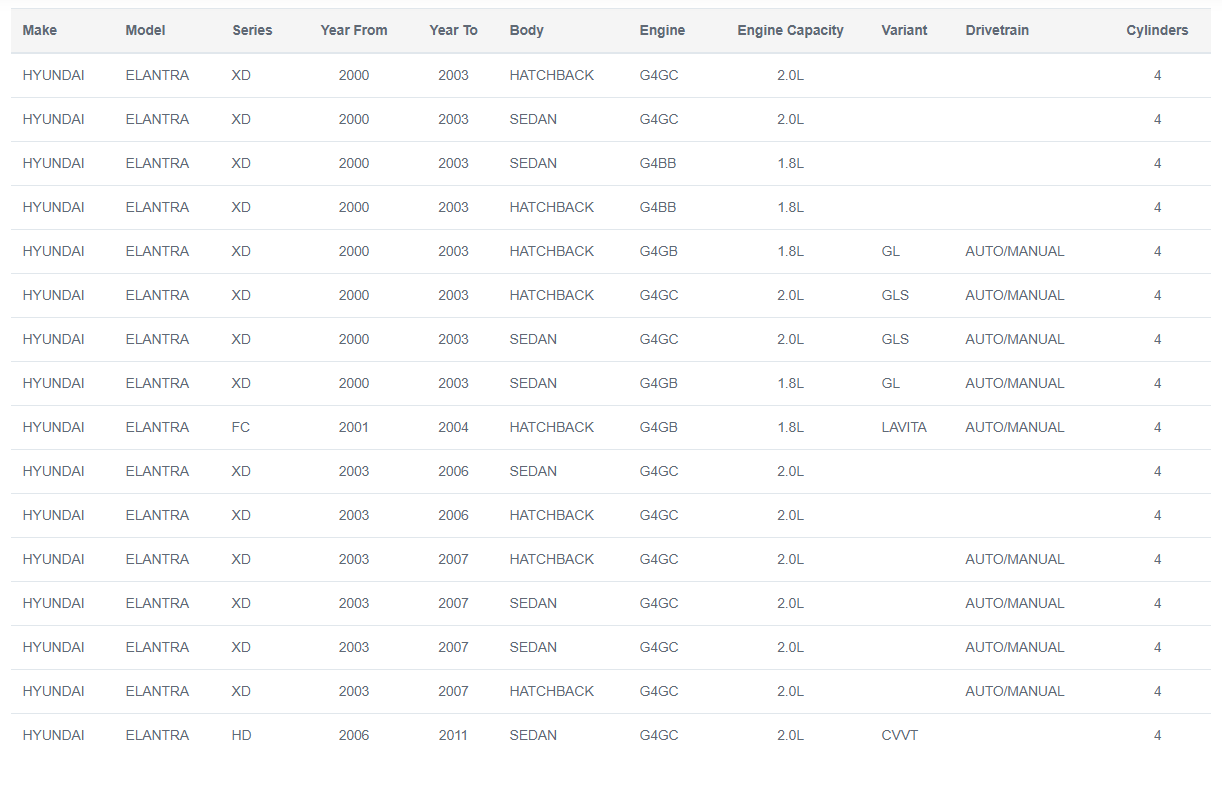This screenshot has height=788, width=1222.
Task: Click the Variant column header
Action: (904, 30)
